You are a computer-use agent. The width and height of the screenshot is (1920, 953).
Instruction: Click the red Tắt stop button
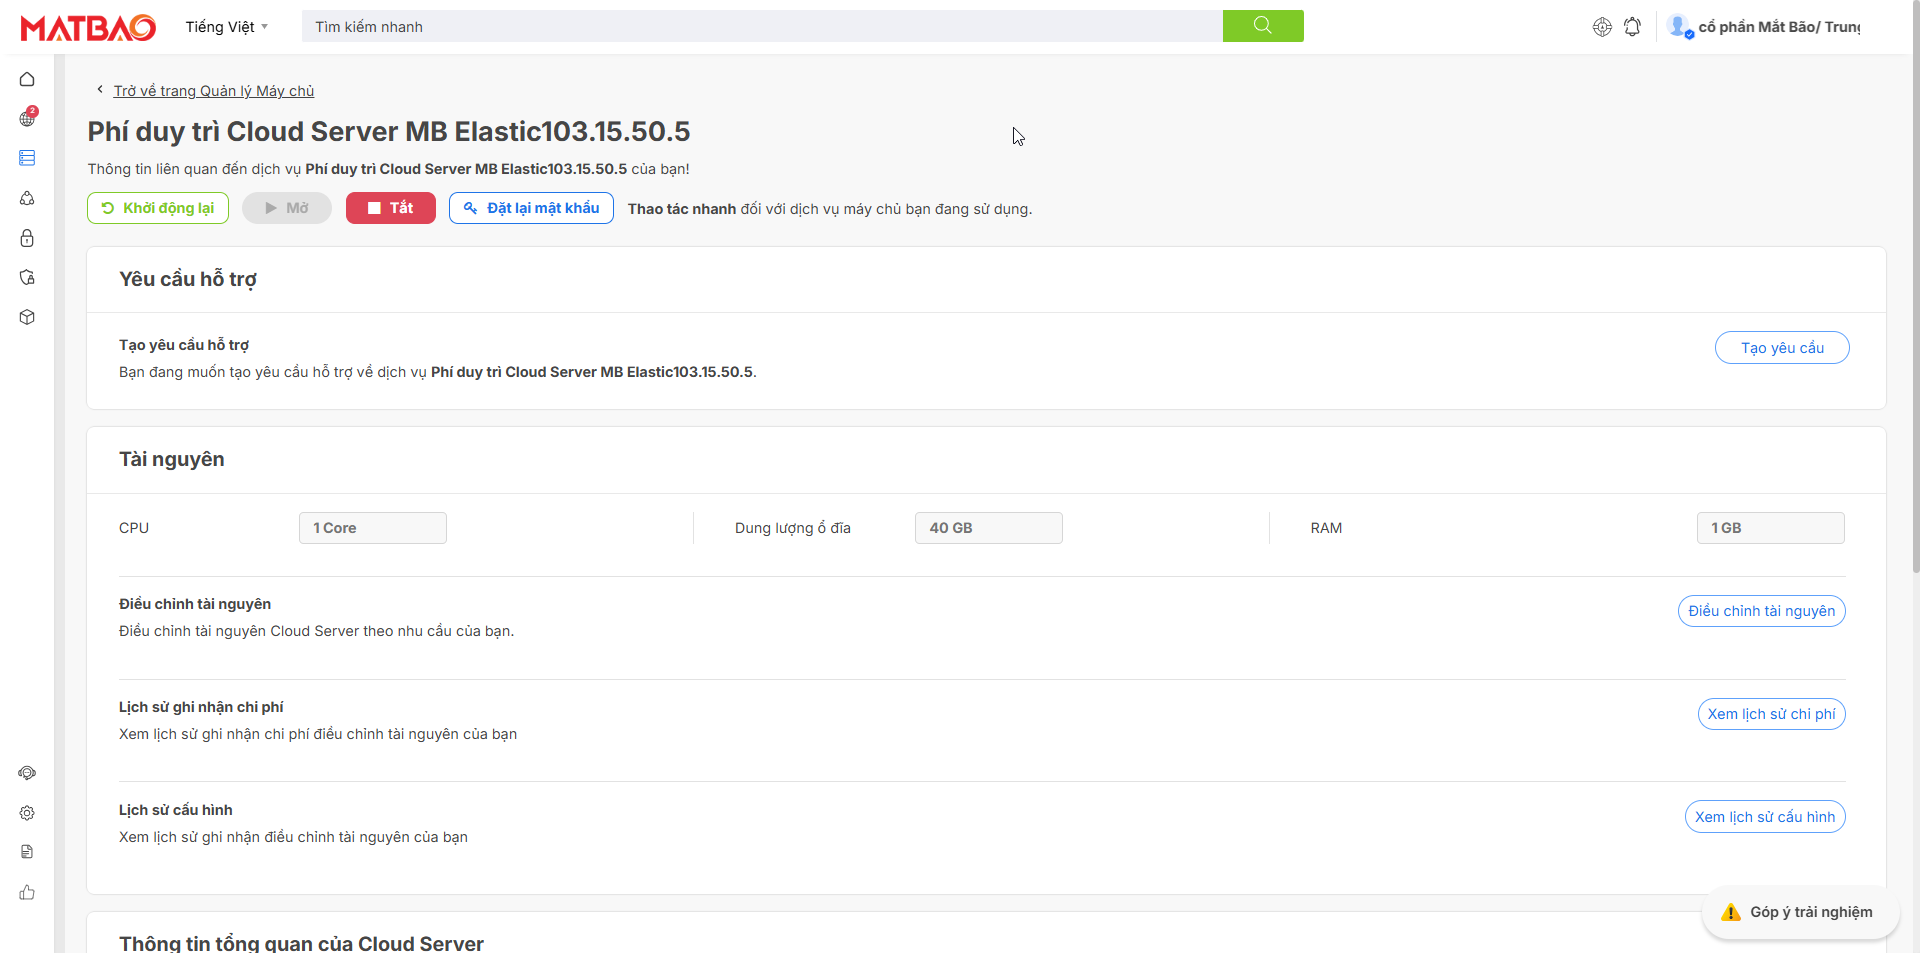390,208
